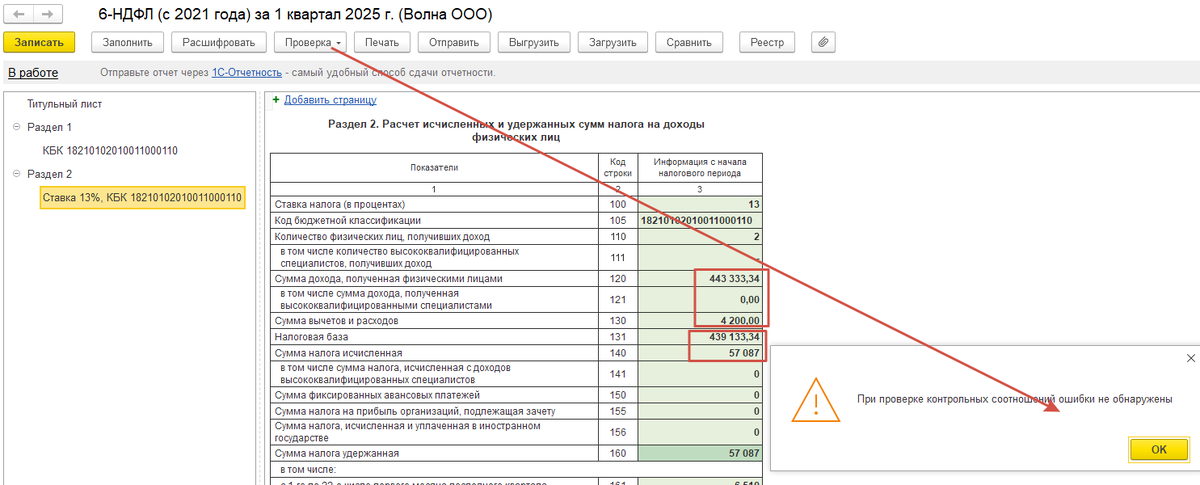The width and height of the screenshot is (1200, 485).
Task: Click the Показатели column header
Action: point(434,167)
